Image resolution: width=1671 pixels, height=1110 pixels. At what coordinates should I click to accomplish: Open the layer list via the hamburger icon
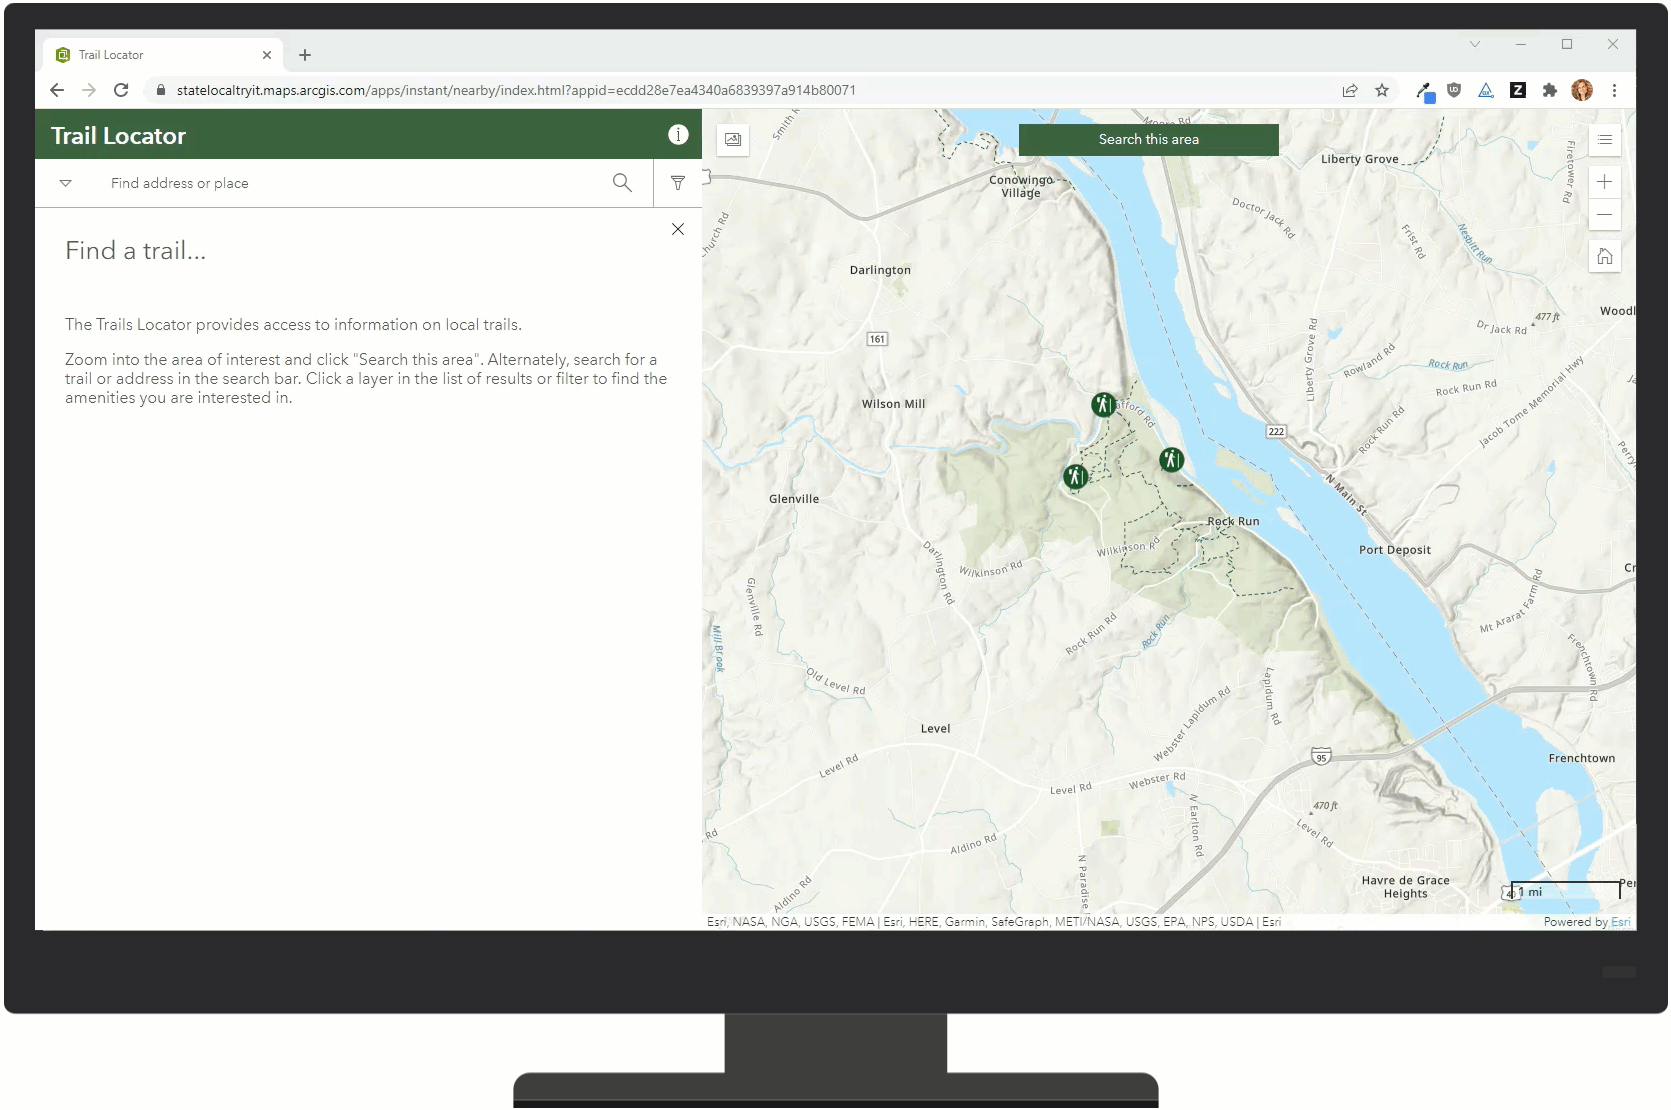(1605, 140)
